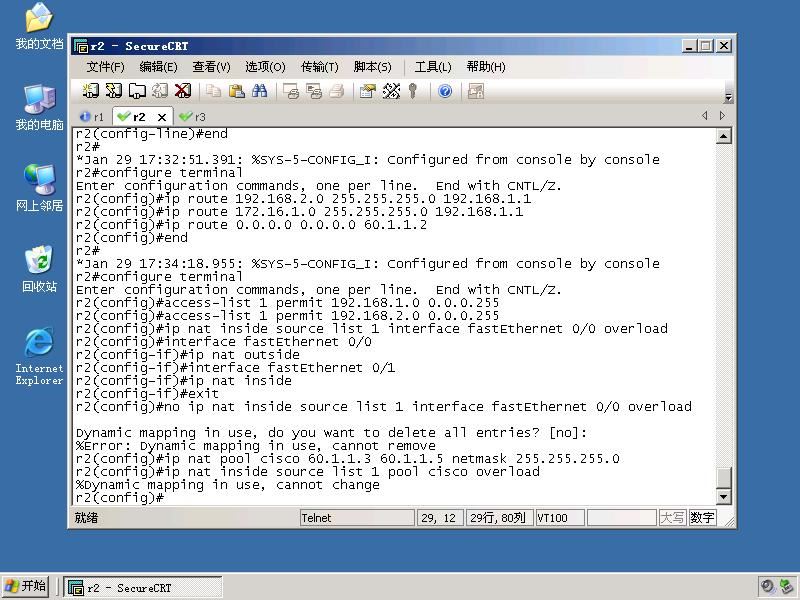
Task: Click Connect in Tab folder icon
Action: pos(137,91)
